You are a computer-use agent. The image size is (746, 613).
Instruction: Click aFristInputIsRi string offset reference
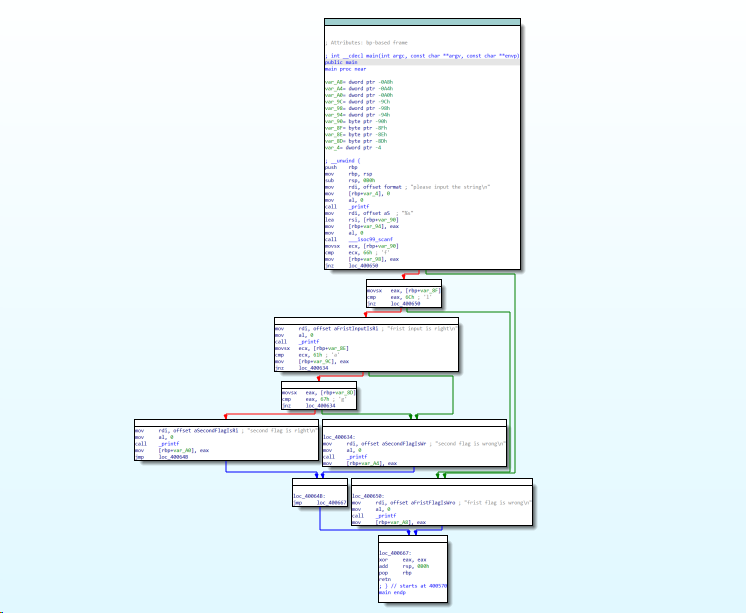pyautogui.click(x=350, y=328)
